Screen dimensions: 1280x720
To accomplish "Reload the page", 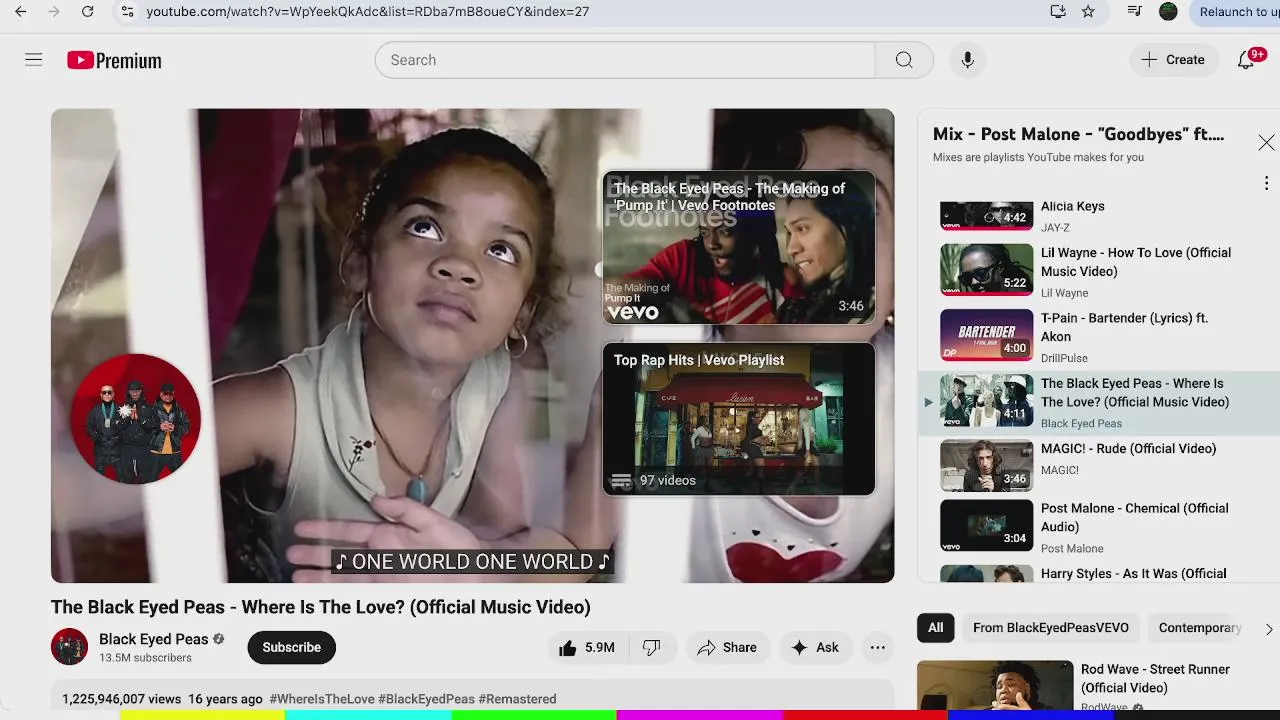I will click(x=88, y=12).
